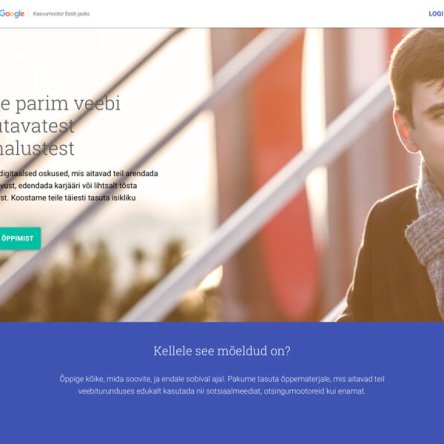Screen dimensions: 444x444
Task: Click the heading line ending 'alustest'
Action: pos(37,148)
